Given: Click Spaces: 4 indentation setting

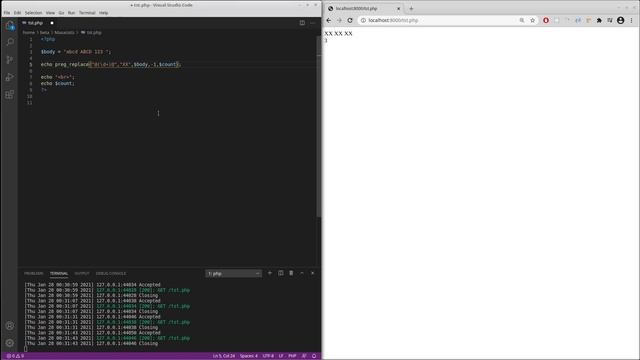Looking at the screenshot, I should click(249, 356).
